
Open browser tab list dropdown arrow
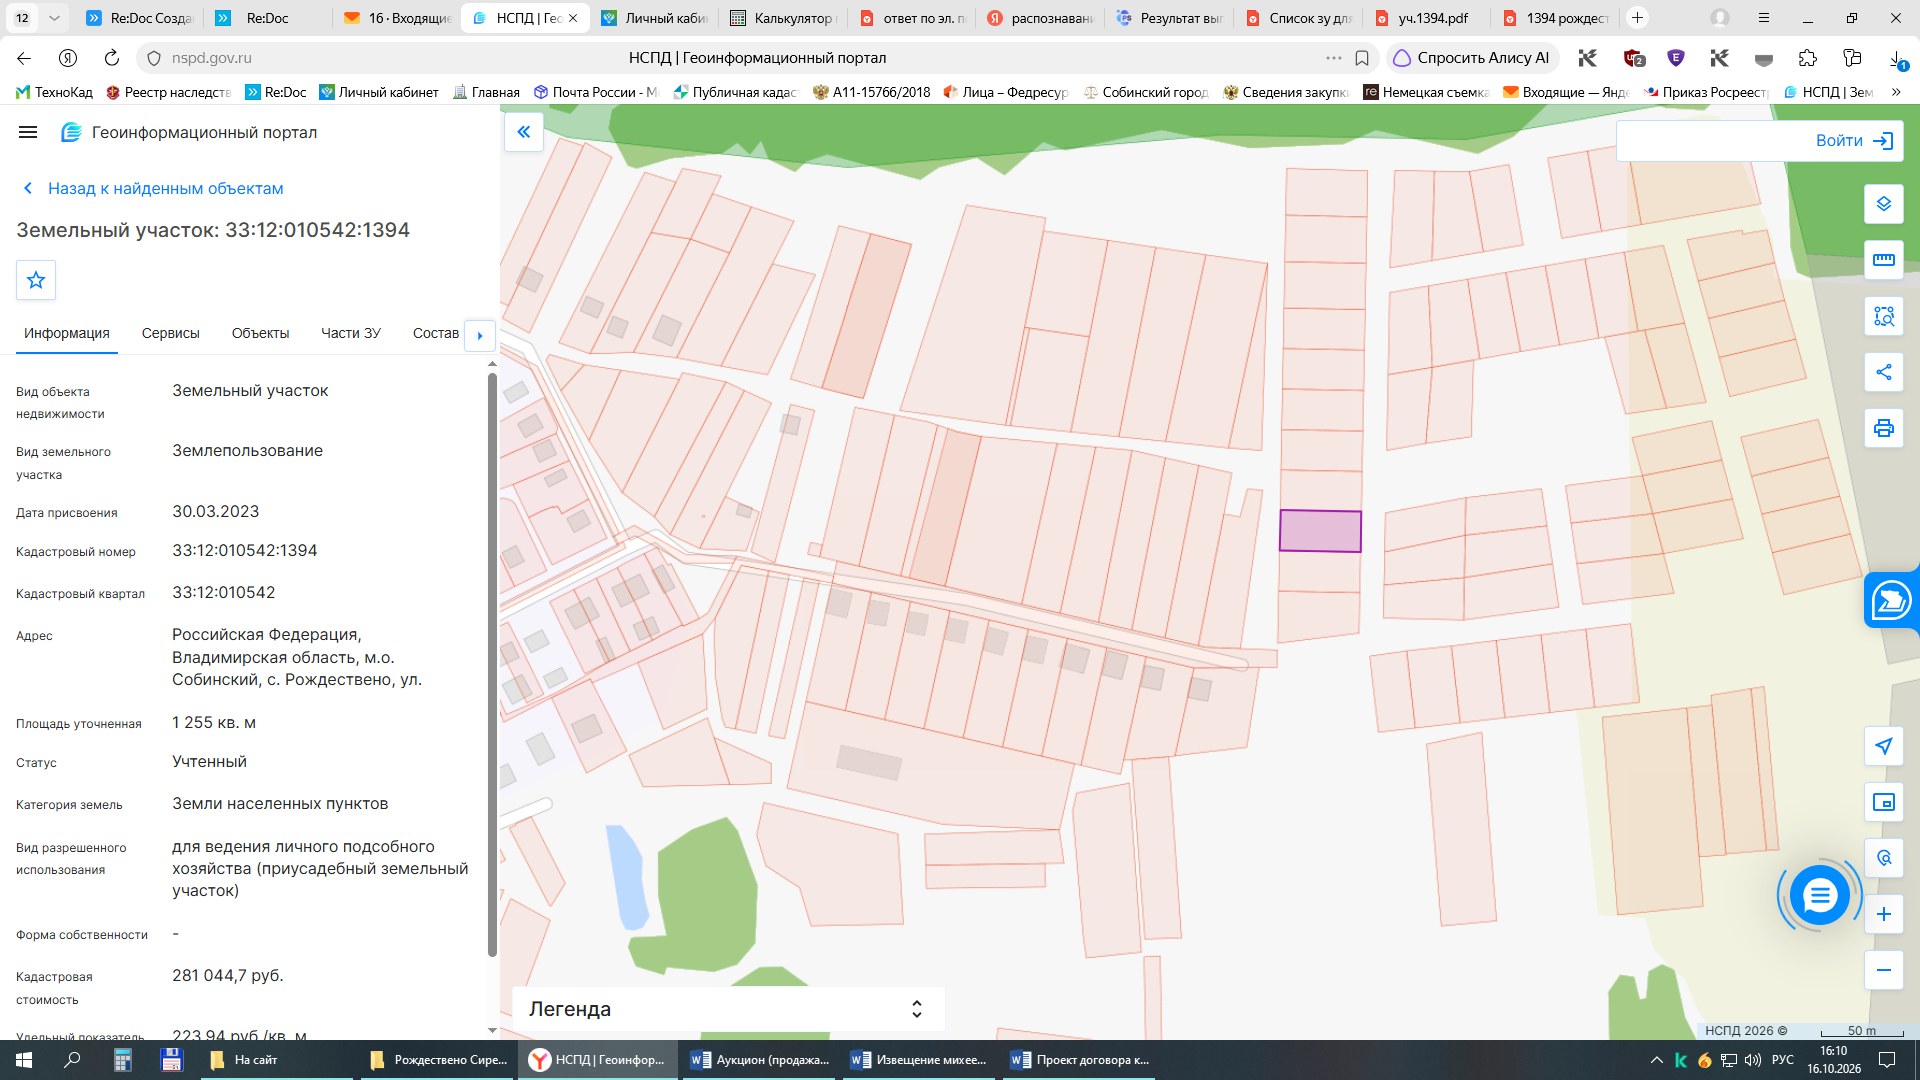point(54,18)
